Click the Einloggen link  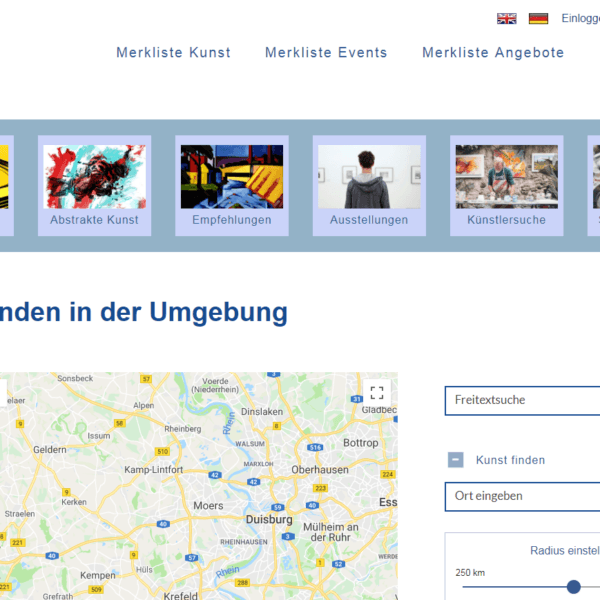pyautogui.click(x=580, y=18)
